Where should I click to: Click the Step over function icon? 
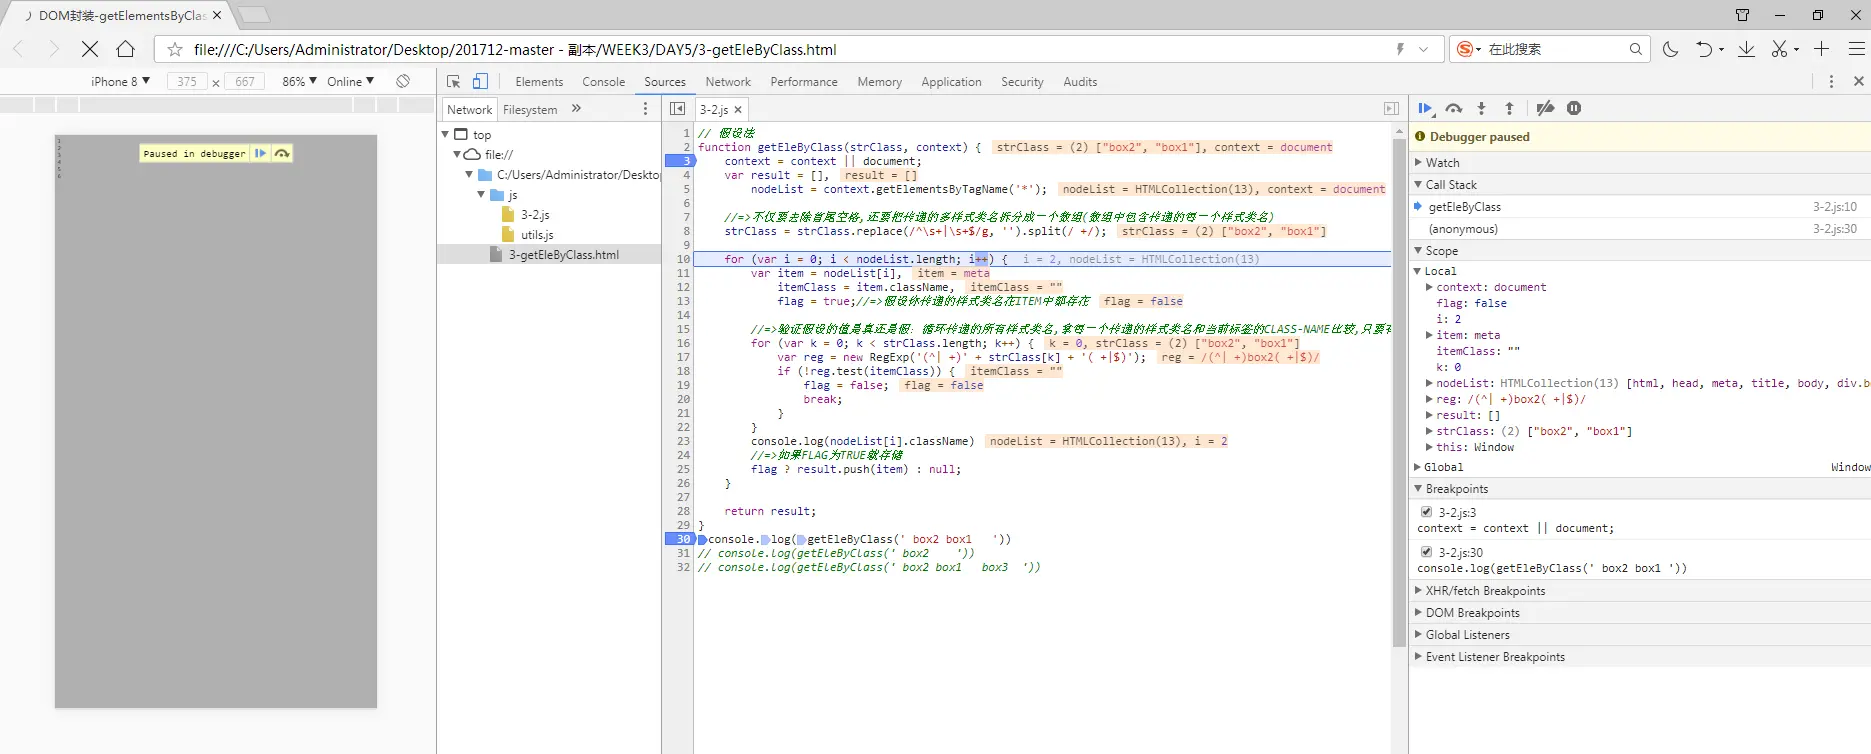click(1454, 109)
